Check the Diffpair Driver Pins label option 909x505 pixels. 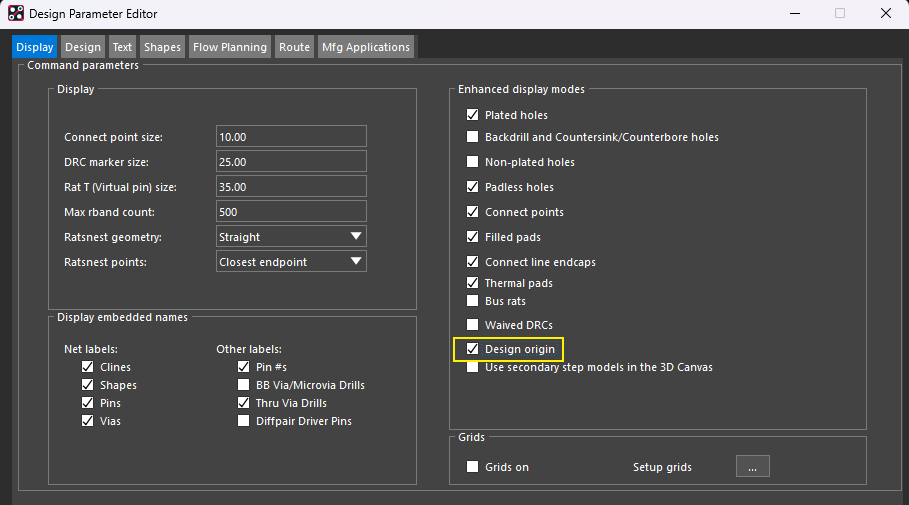pos(244,421)
